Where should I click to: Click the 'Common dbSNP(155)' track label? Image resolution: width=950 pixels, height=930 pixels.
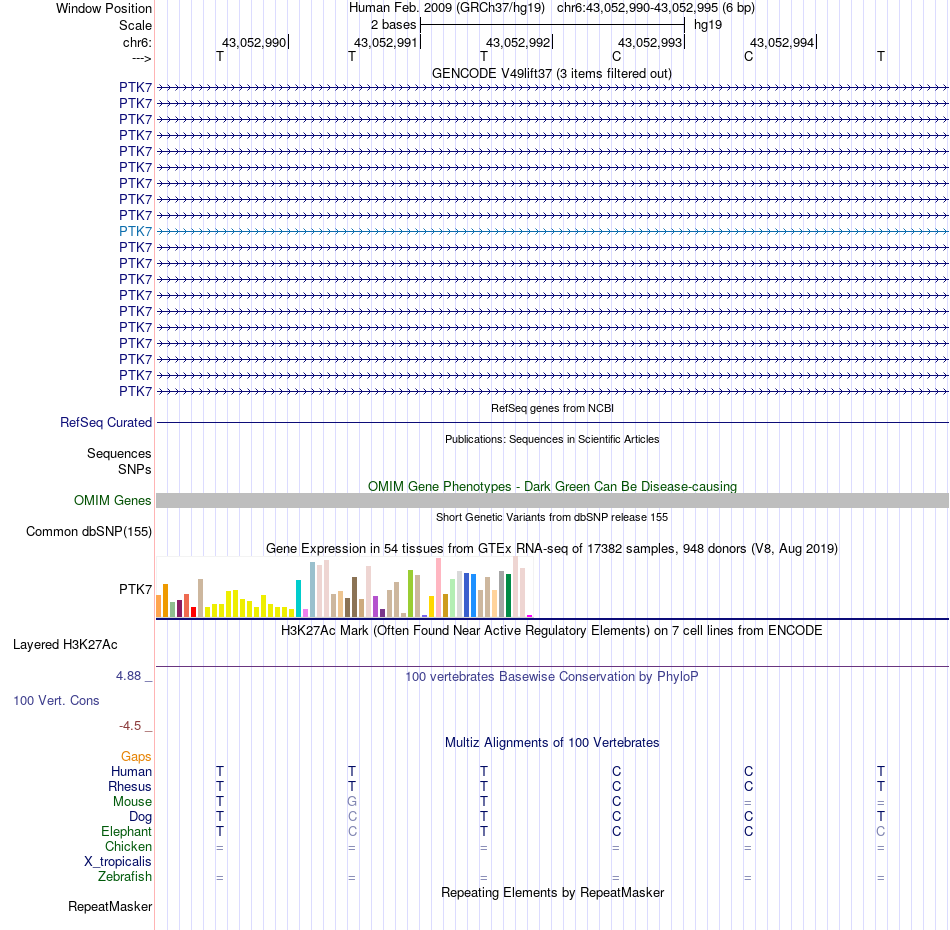point(89,531)
